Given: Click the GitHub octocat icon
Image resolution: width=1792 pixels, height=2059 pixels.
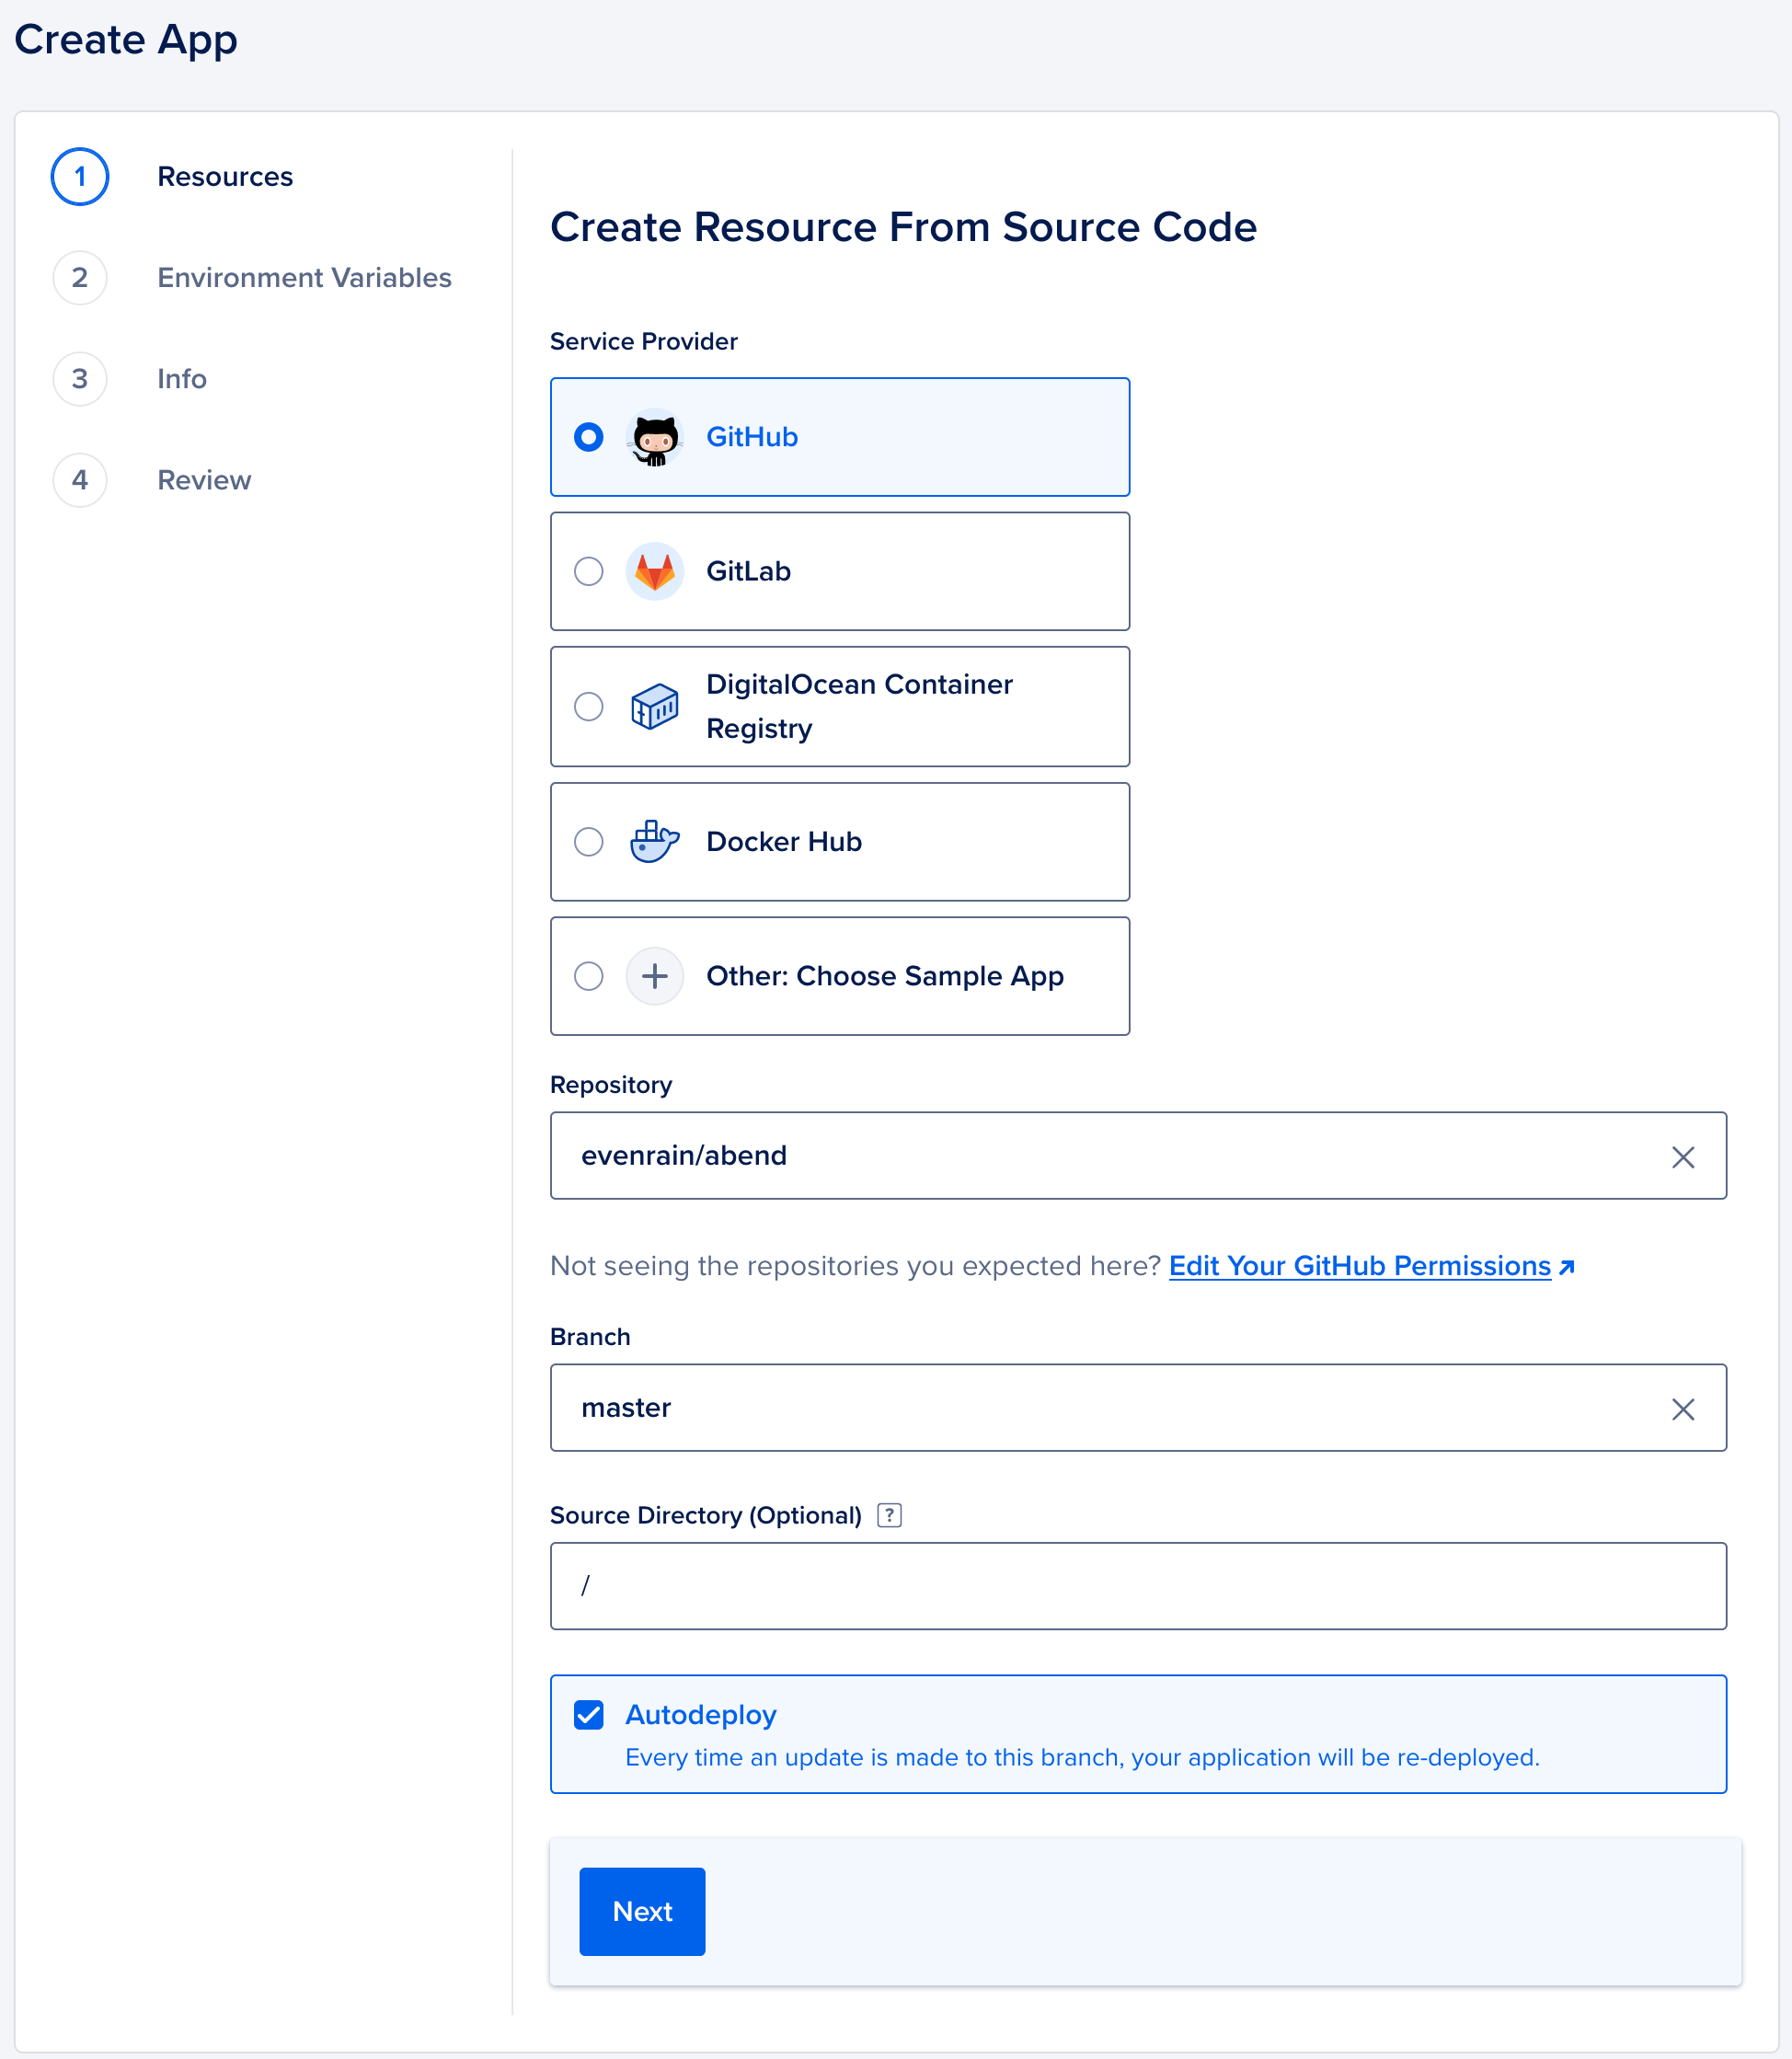Looking at the screenshot, I should [x=654, y=437].
